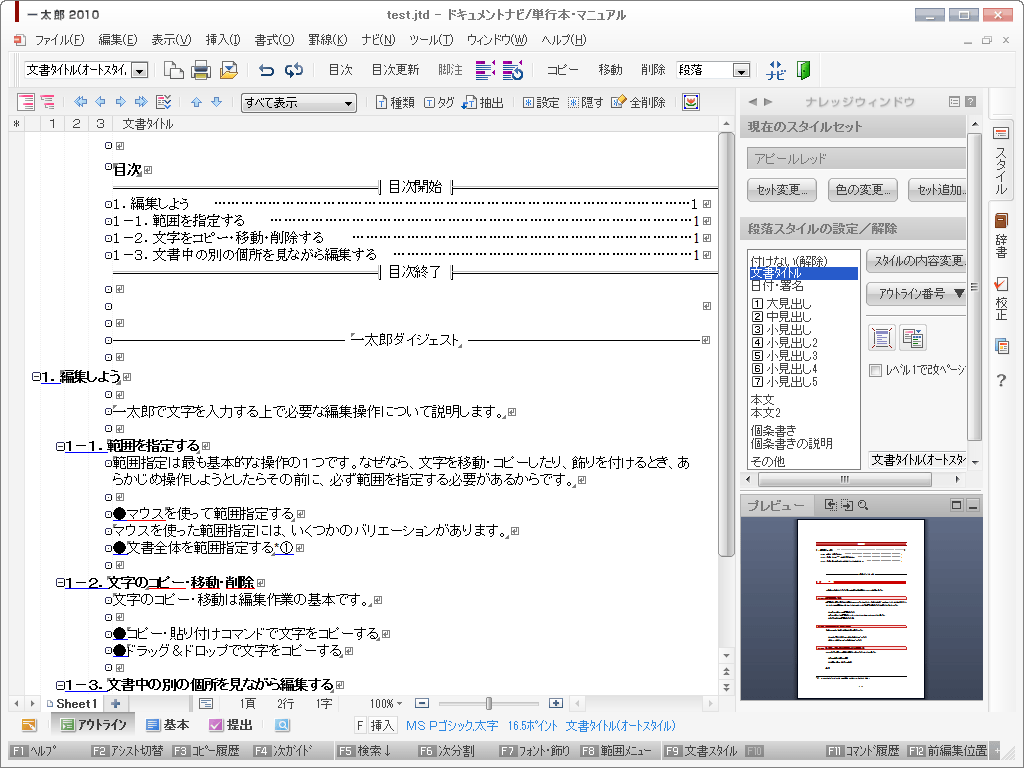The height and width of the screenshot is (768, 1024).
Task: Open the ファイル(F) menu
Action: [x=59, y=40]
